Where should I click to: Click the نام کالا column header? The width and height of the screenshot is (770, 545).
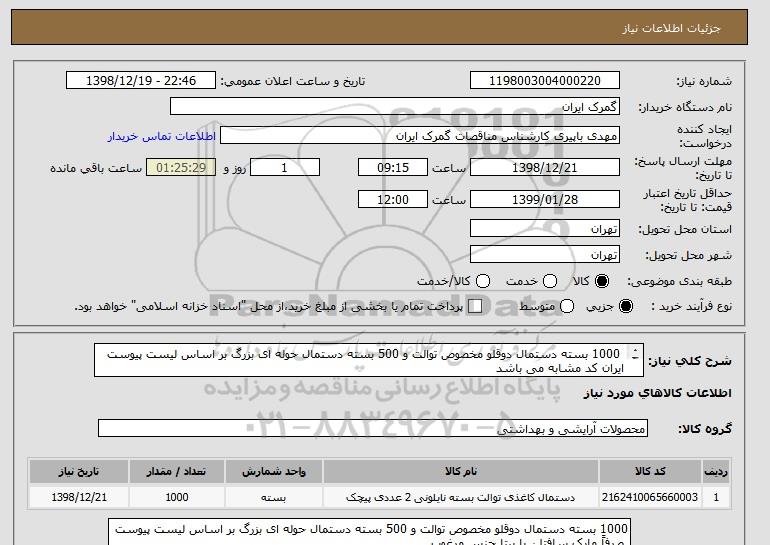(461, 471)
